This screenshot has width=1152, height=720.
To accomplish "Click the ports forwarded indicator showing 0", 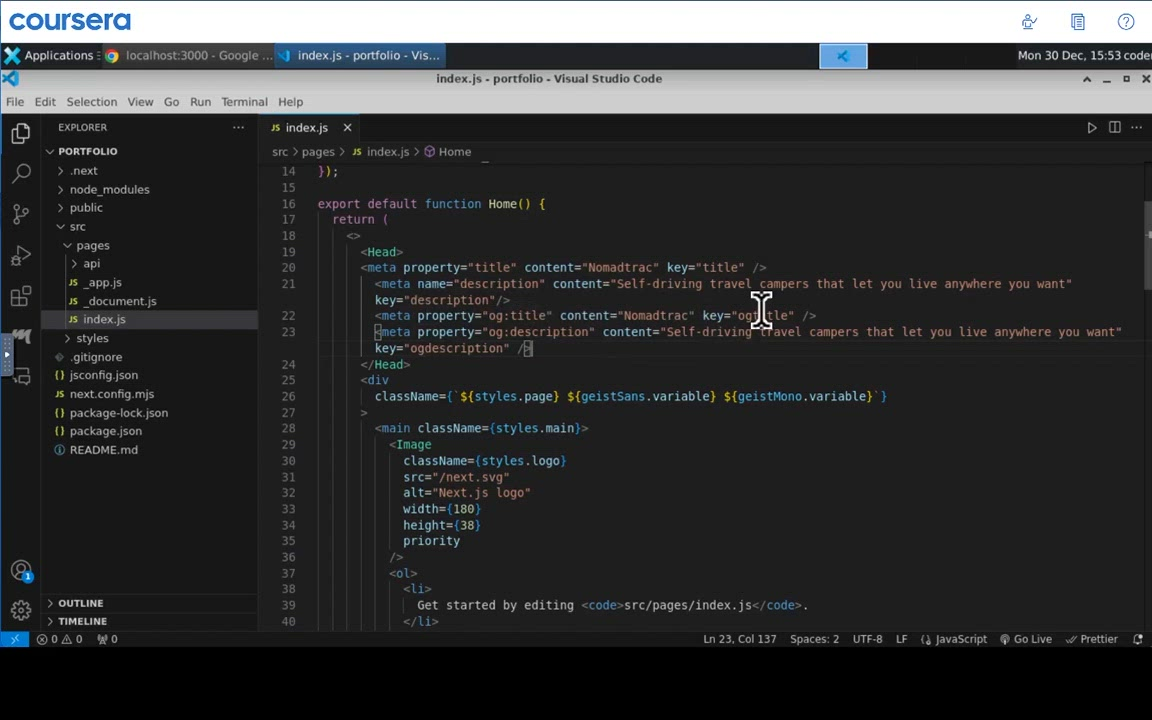I will [x=107, y=639].
